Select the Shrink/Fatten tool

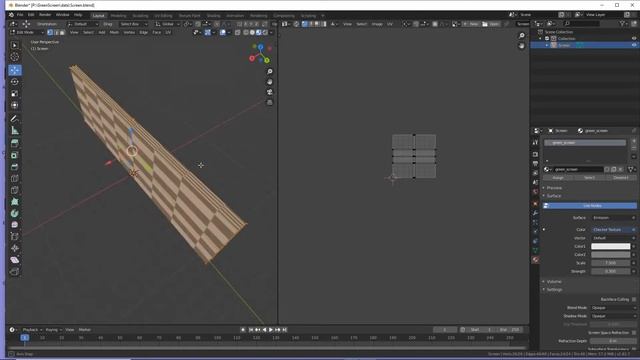tap(15, 248)
